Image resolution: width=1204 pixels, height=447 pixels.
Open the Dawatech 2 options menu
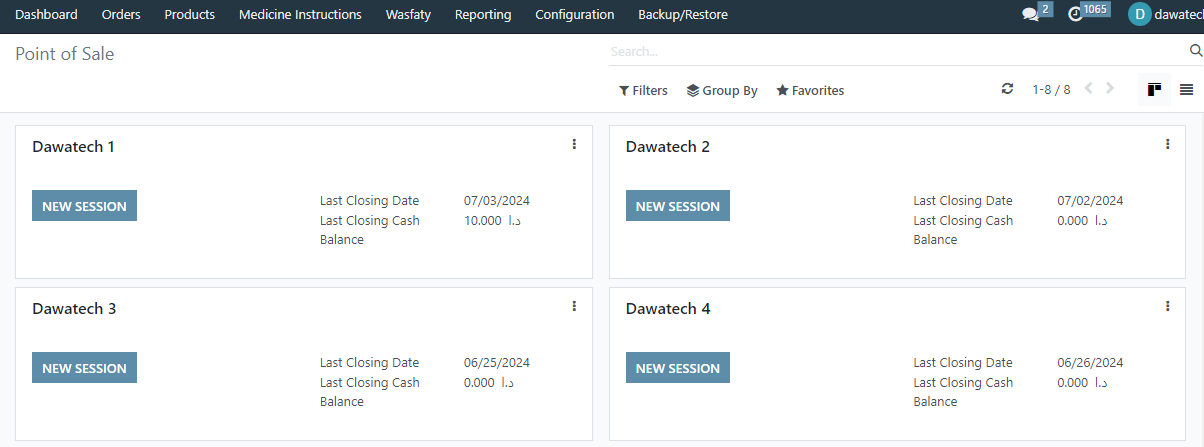[1167, 144]
